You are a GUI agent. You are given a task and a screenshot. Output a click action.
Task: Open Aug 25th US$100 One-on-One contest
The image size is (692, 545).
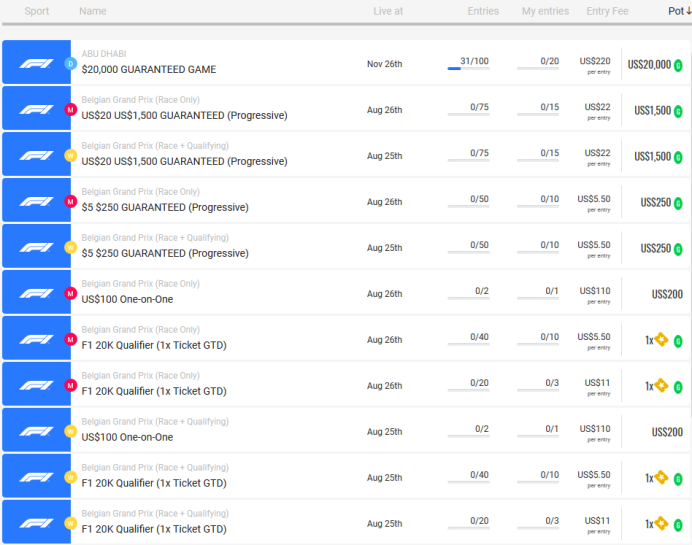pyautogui.click(x=127, y=437)
